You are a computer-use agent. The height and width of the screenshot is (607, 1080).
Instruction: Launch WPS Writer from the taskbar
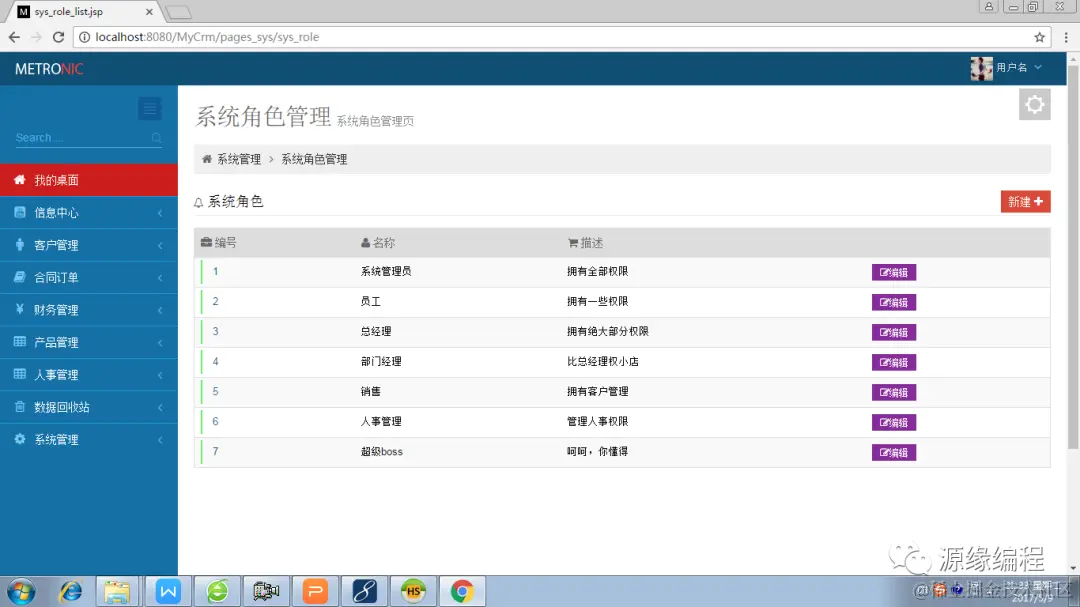pos(167,591)
